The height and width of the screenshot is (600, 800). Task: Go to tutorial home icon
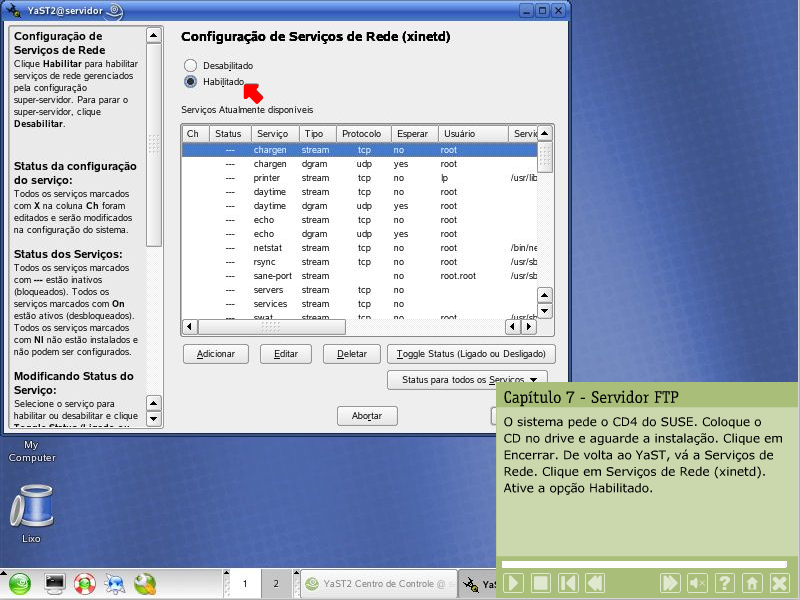coord(752,583)
